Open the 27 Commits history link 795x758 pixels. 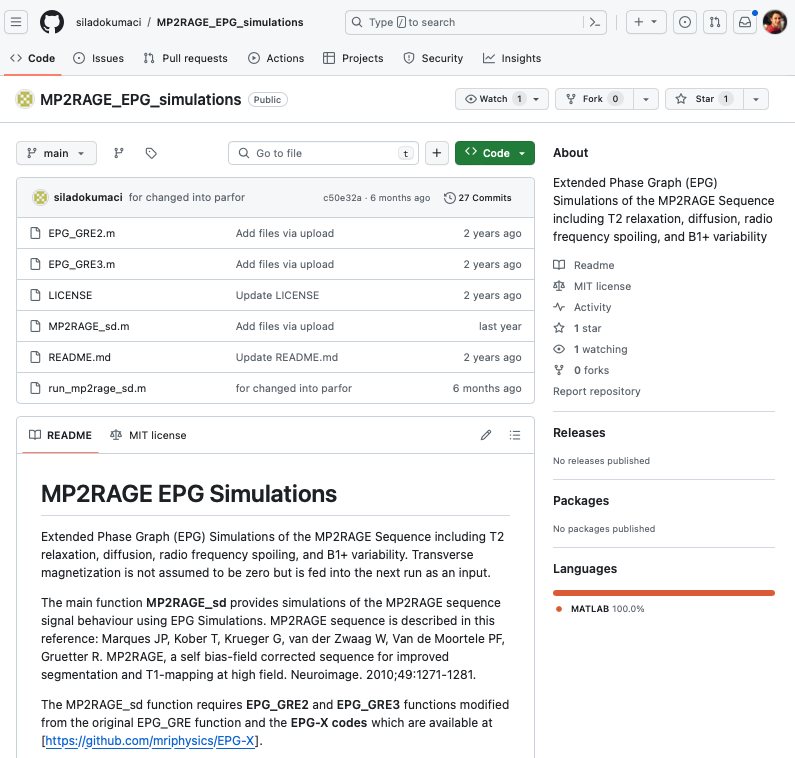[478, 198]
